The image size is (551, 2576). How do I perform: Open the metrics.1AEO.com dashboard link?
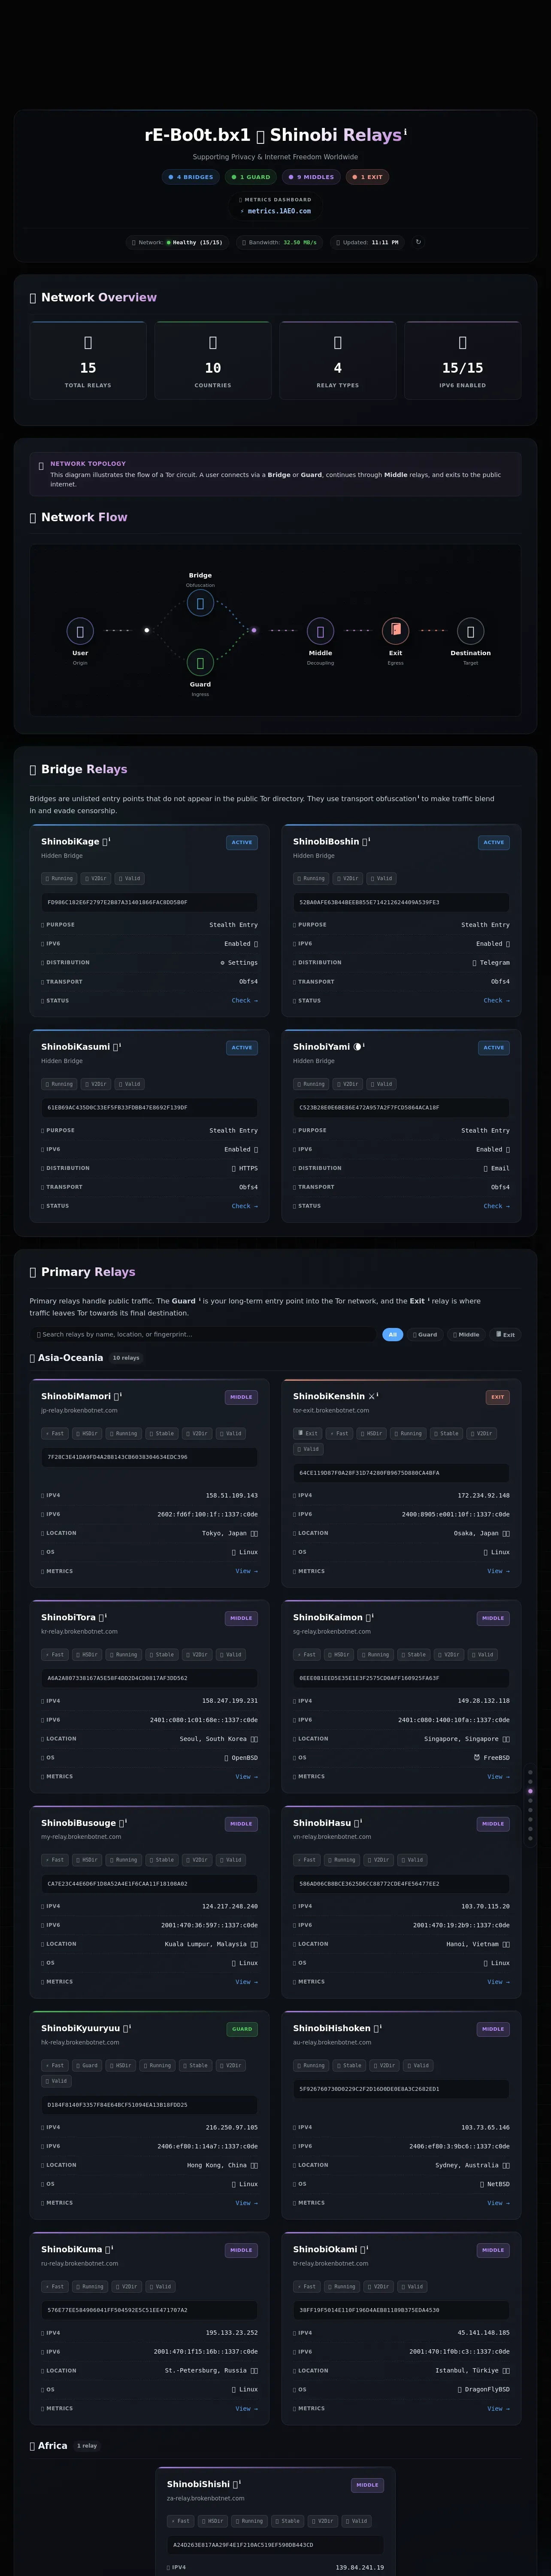[x=275, y=211]
